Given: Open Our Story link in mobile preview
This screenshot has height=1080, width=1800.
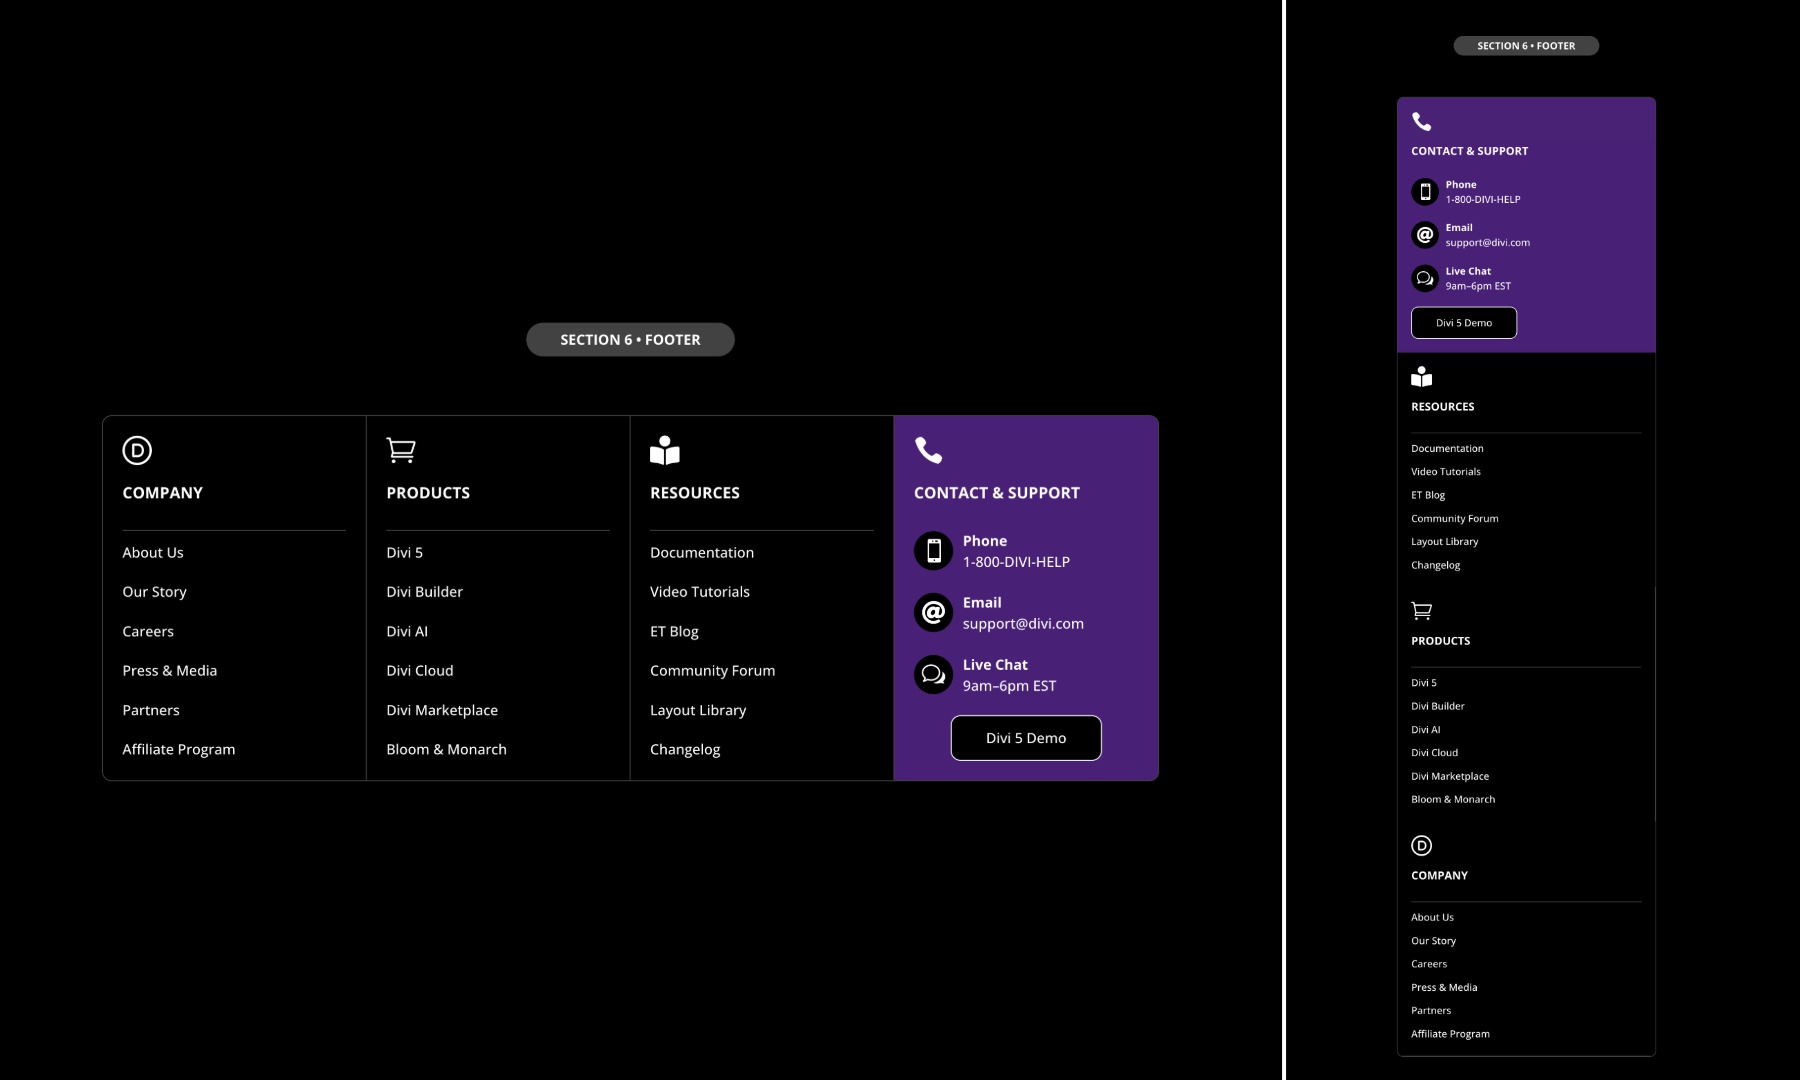Looking at the screenshot, I should pos(1434,941).
